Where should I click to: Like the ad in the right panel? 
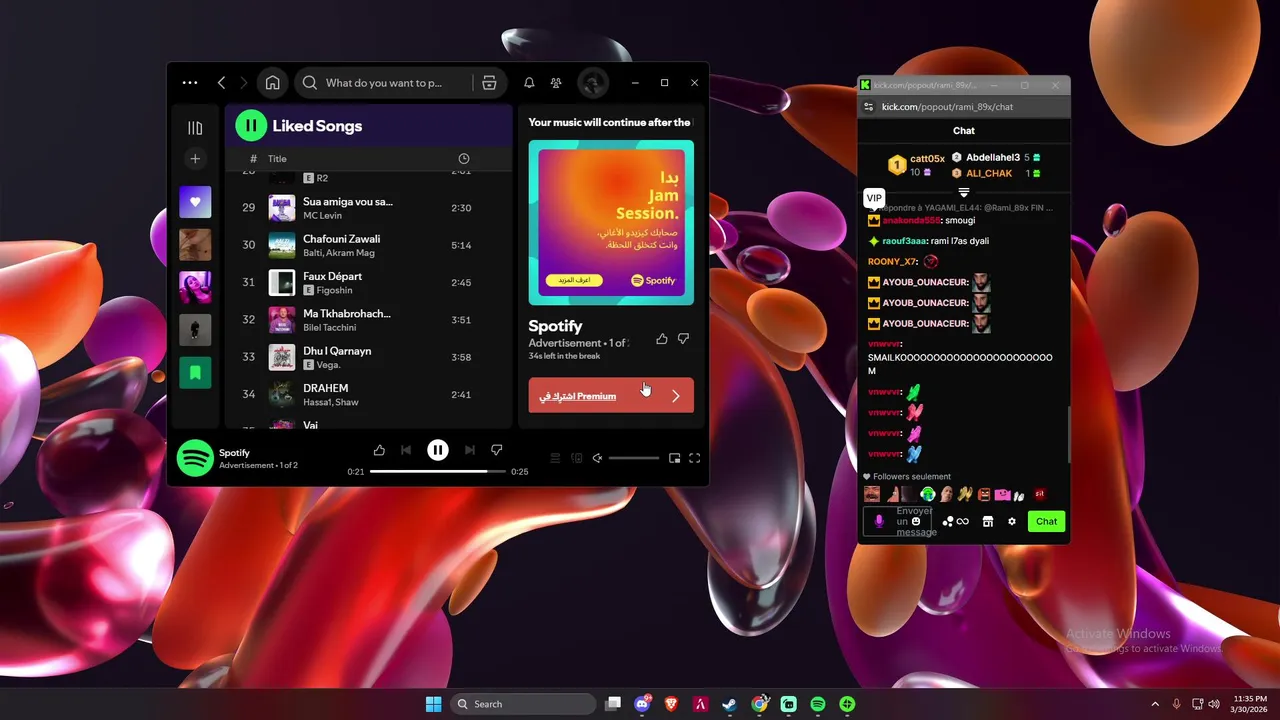pos(661,339)
